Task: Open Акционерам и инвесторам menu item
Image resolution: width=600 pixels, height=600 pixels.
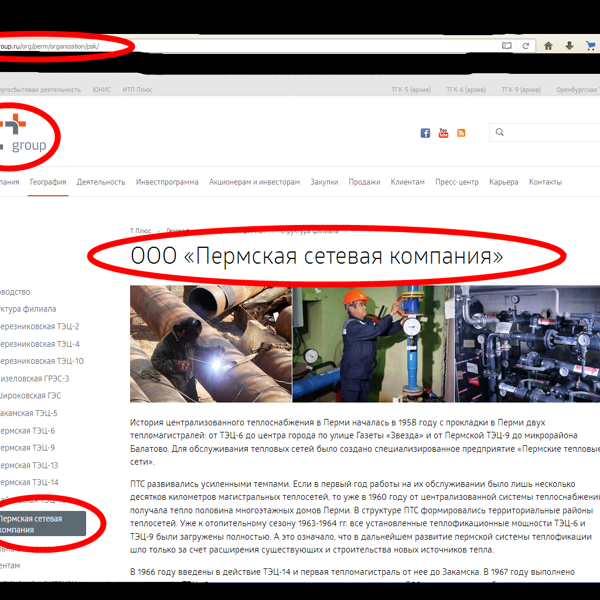Action: [x=254, y=182]
